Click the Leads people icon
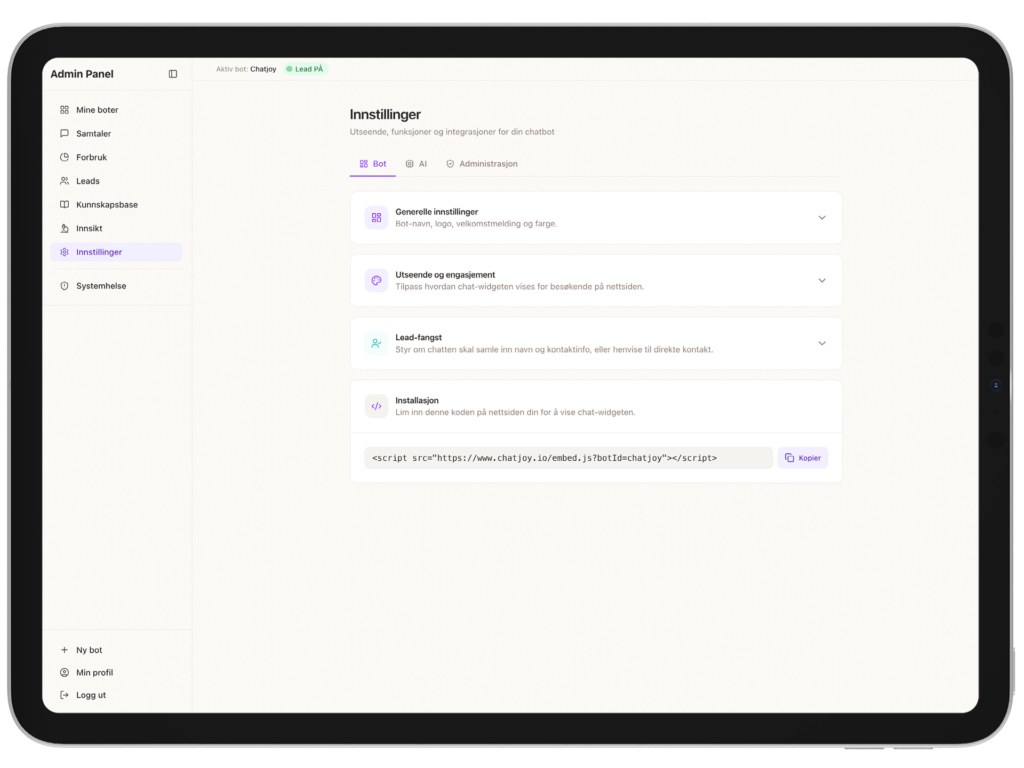 [x=65, y=181]
